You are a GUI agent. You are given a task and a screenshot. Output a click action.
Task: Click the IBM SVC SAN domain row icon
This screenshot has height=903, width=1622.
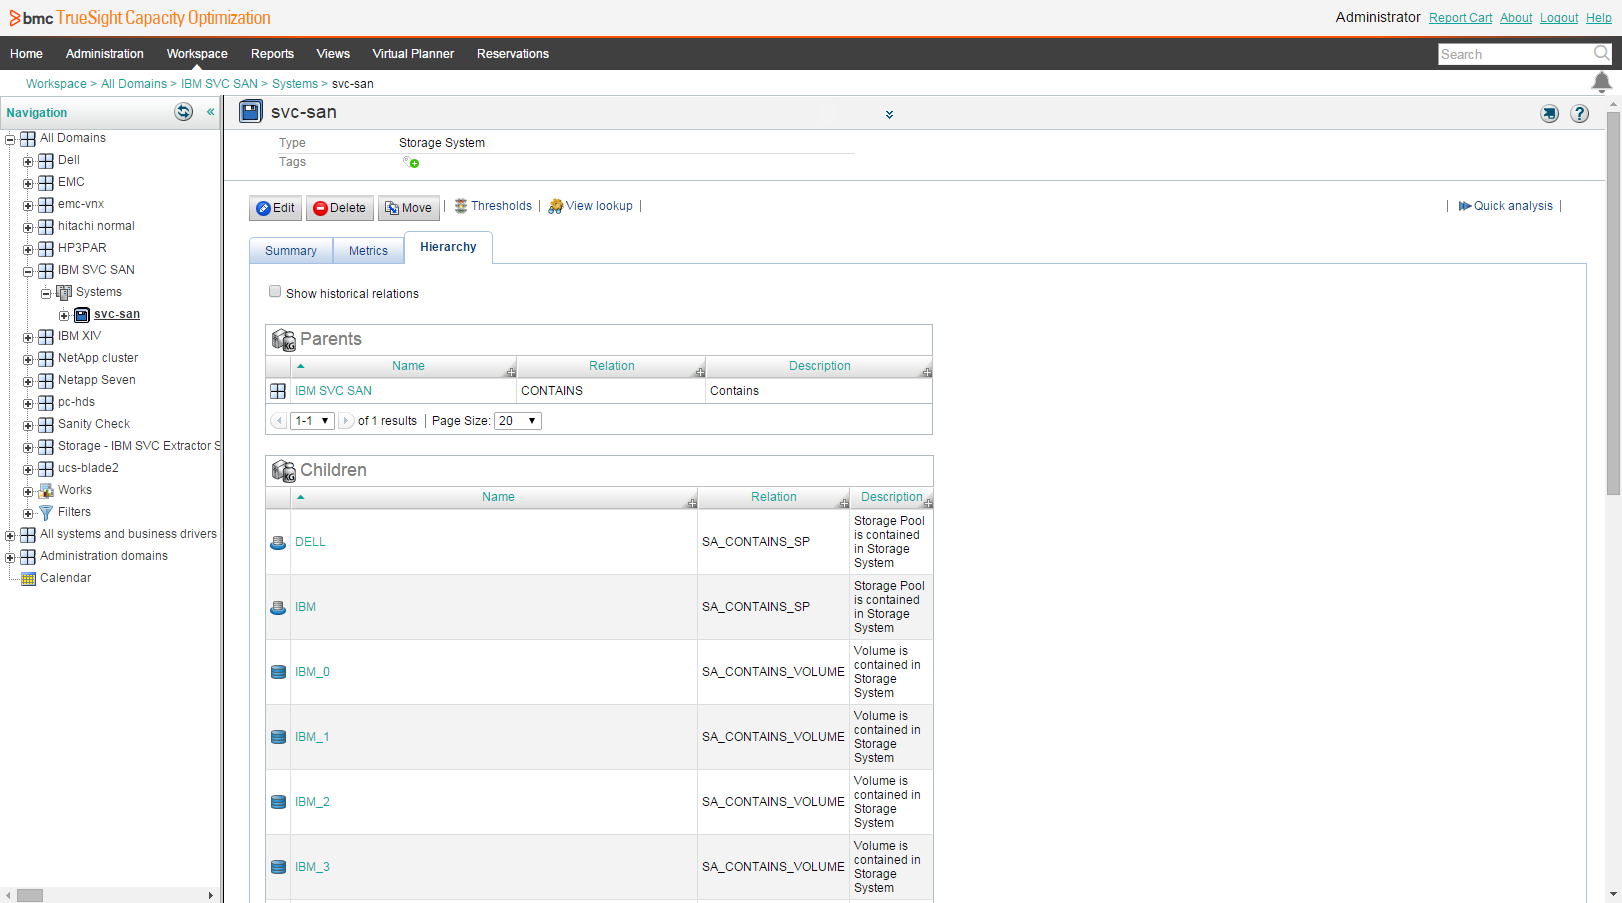click(278, 391)
